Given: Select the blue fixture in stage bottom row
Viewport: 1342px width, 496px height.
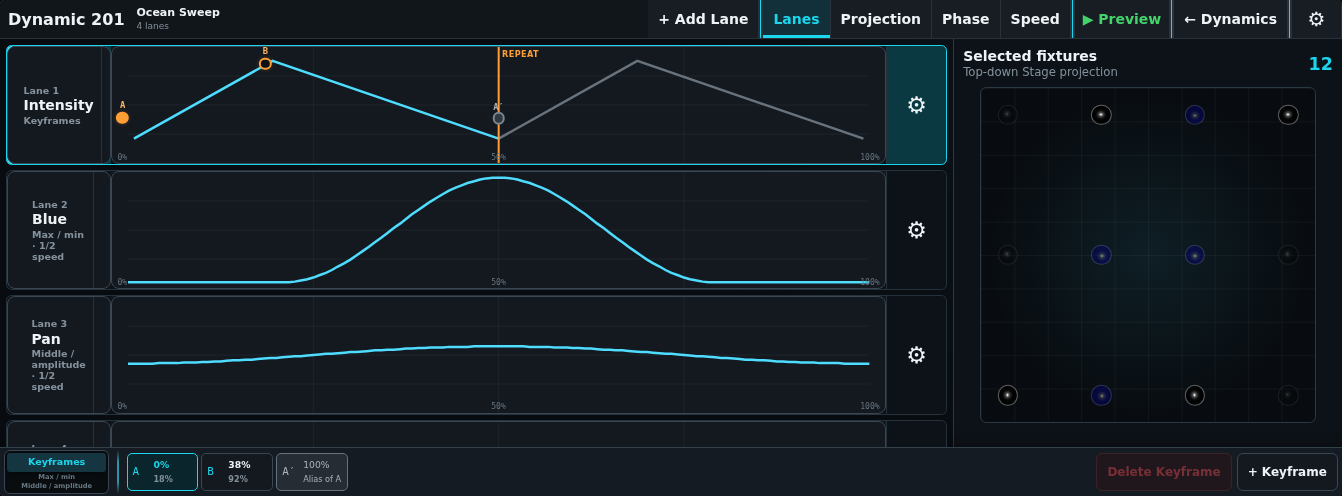Looking at the screenshot, I should pyautogui.click(x=1101, y=395).
